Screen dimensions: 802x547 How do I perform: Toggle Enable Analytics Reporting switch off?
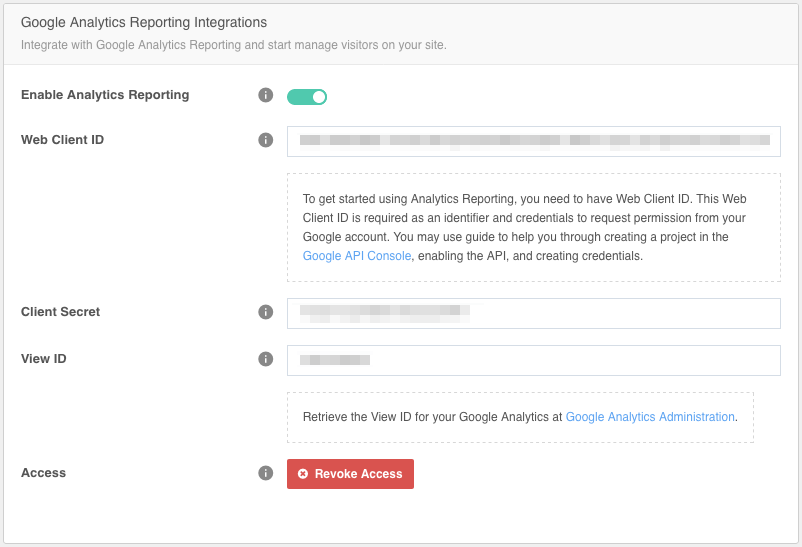pyautogui.click(x=307, y=97)
